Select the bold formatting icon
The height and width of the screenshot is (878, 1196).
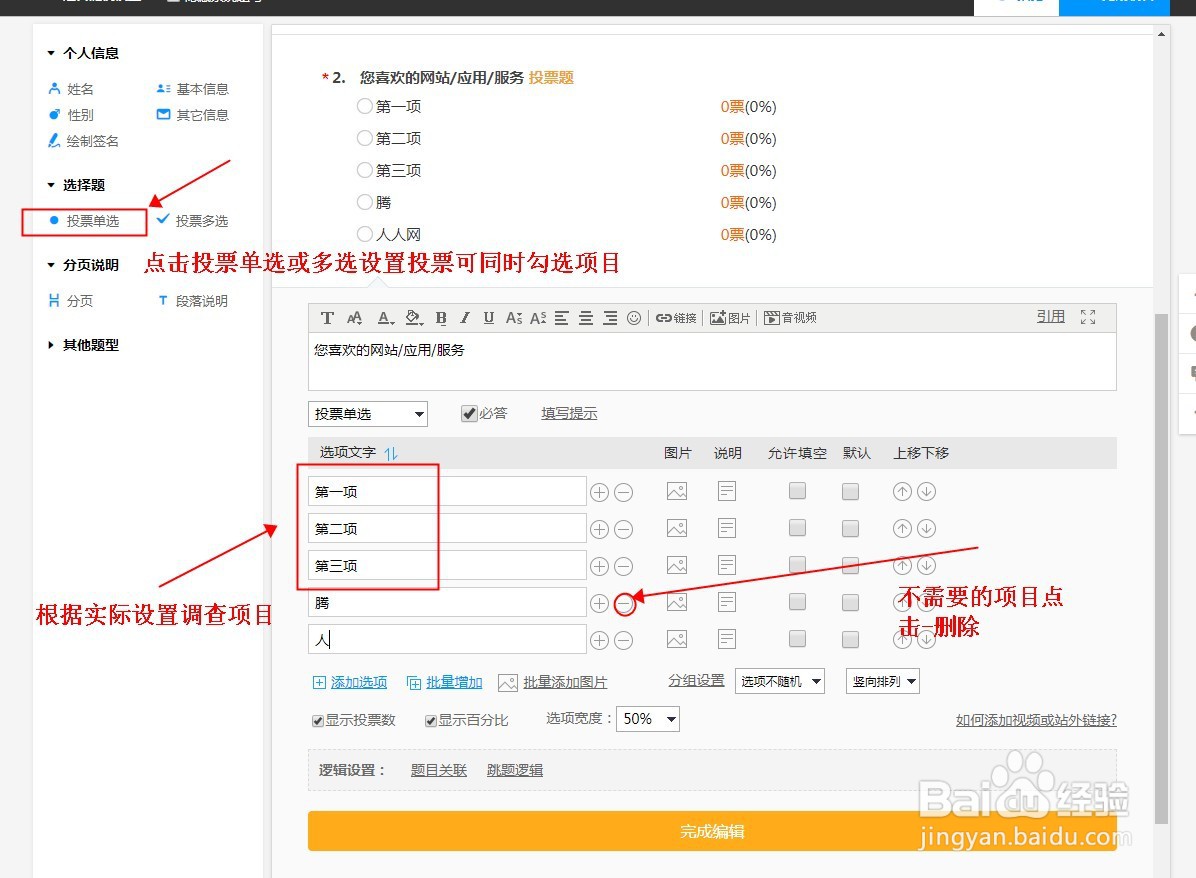pyautogui.click(x=441, y=317)
